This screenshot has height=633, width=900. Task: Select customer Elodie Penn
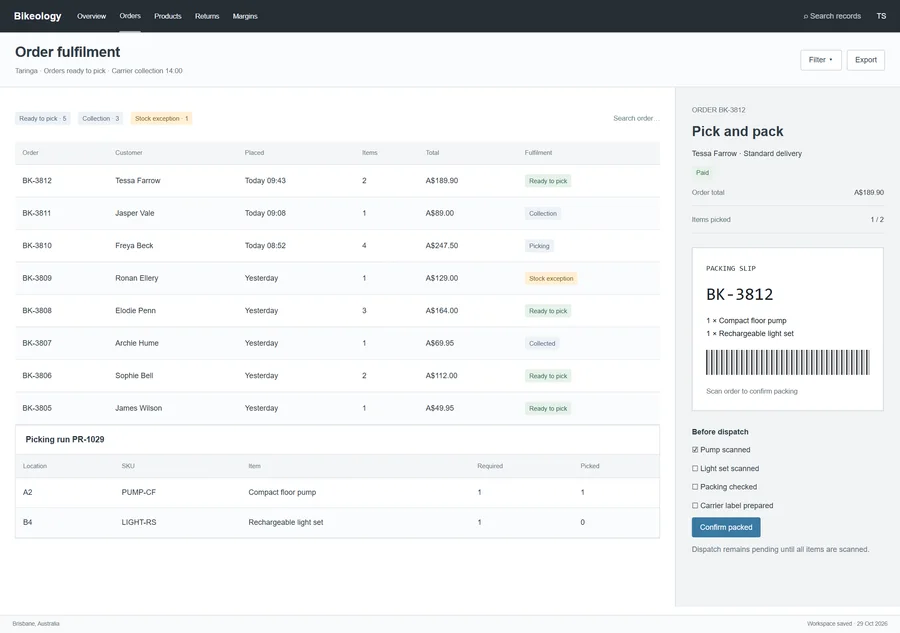(x=135, y=310)
